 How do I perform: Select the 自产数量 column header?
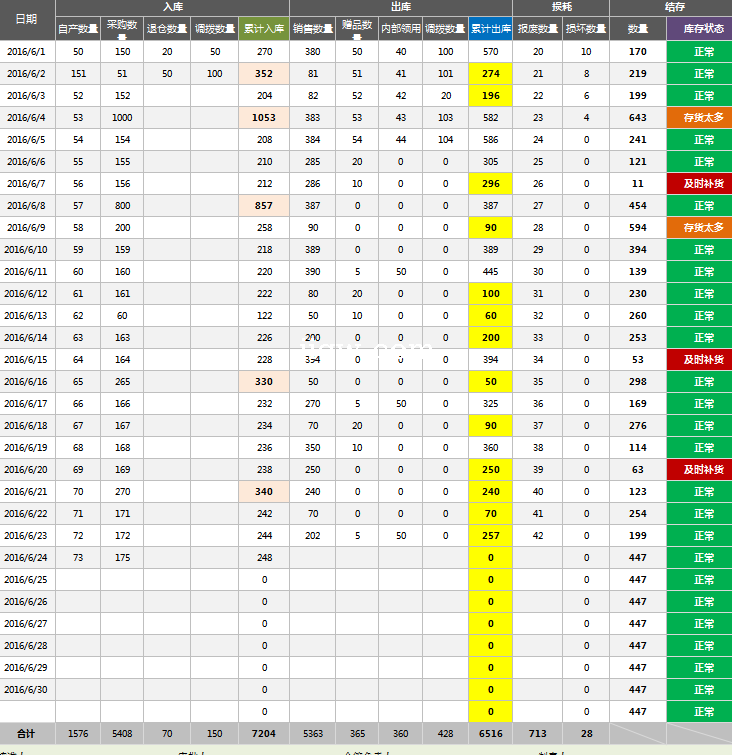[x=78, y=29]
